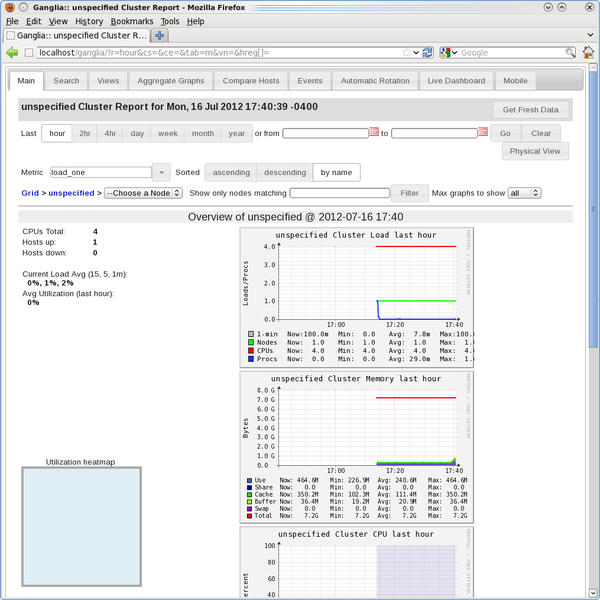Click the localhost URL address bar

(219, 52)
